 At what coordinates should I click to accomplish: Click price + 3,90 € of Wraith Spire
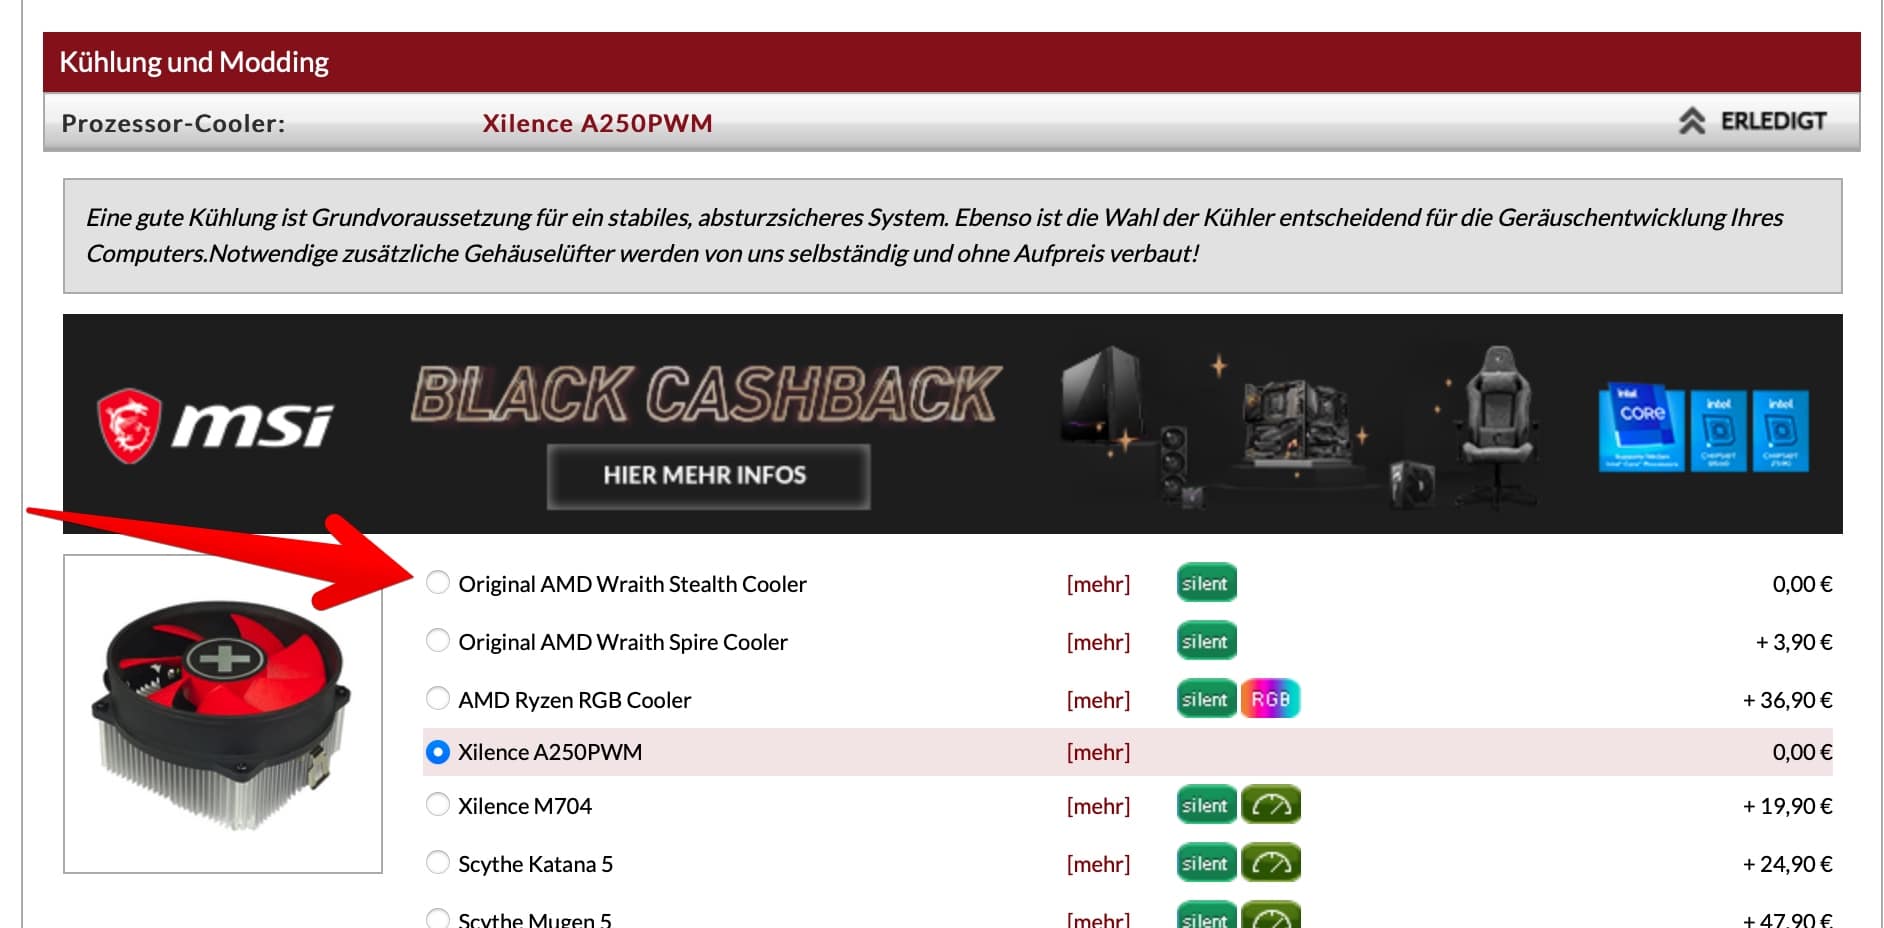(1794, 642)
